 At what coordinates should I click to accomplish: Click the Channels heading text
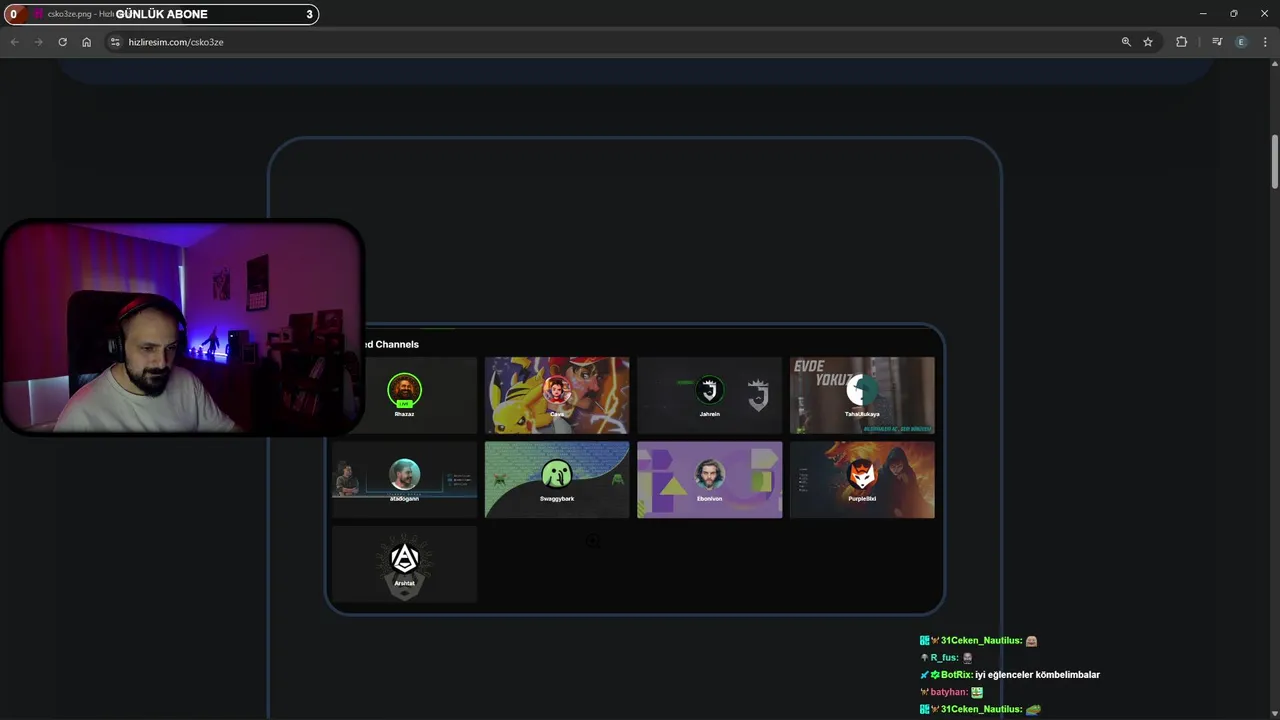[397, 344]
